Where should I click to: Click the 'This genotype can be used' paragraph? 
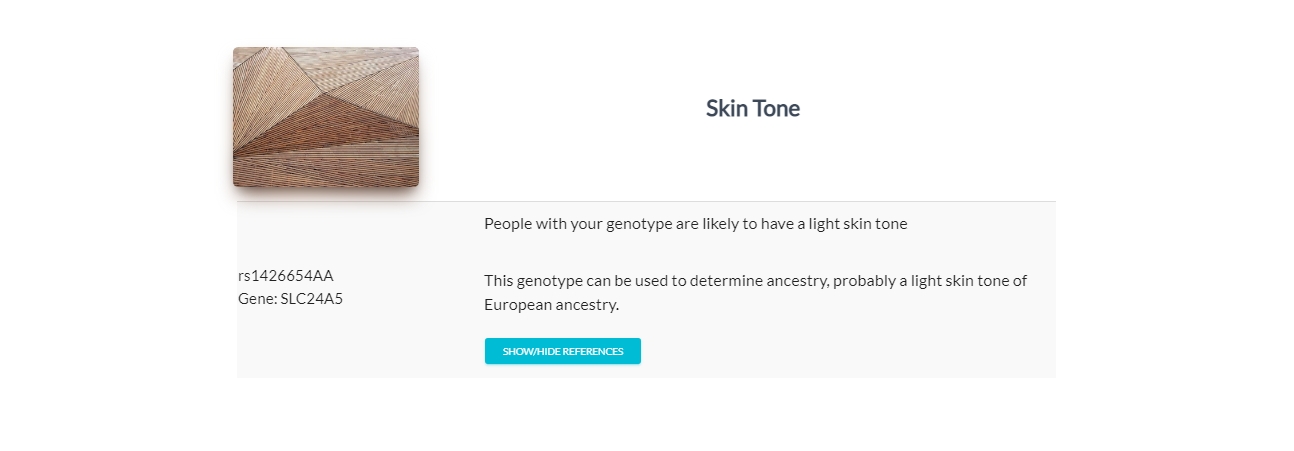tap(755, 293)
